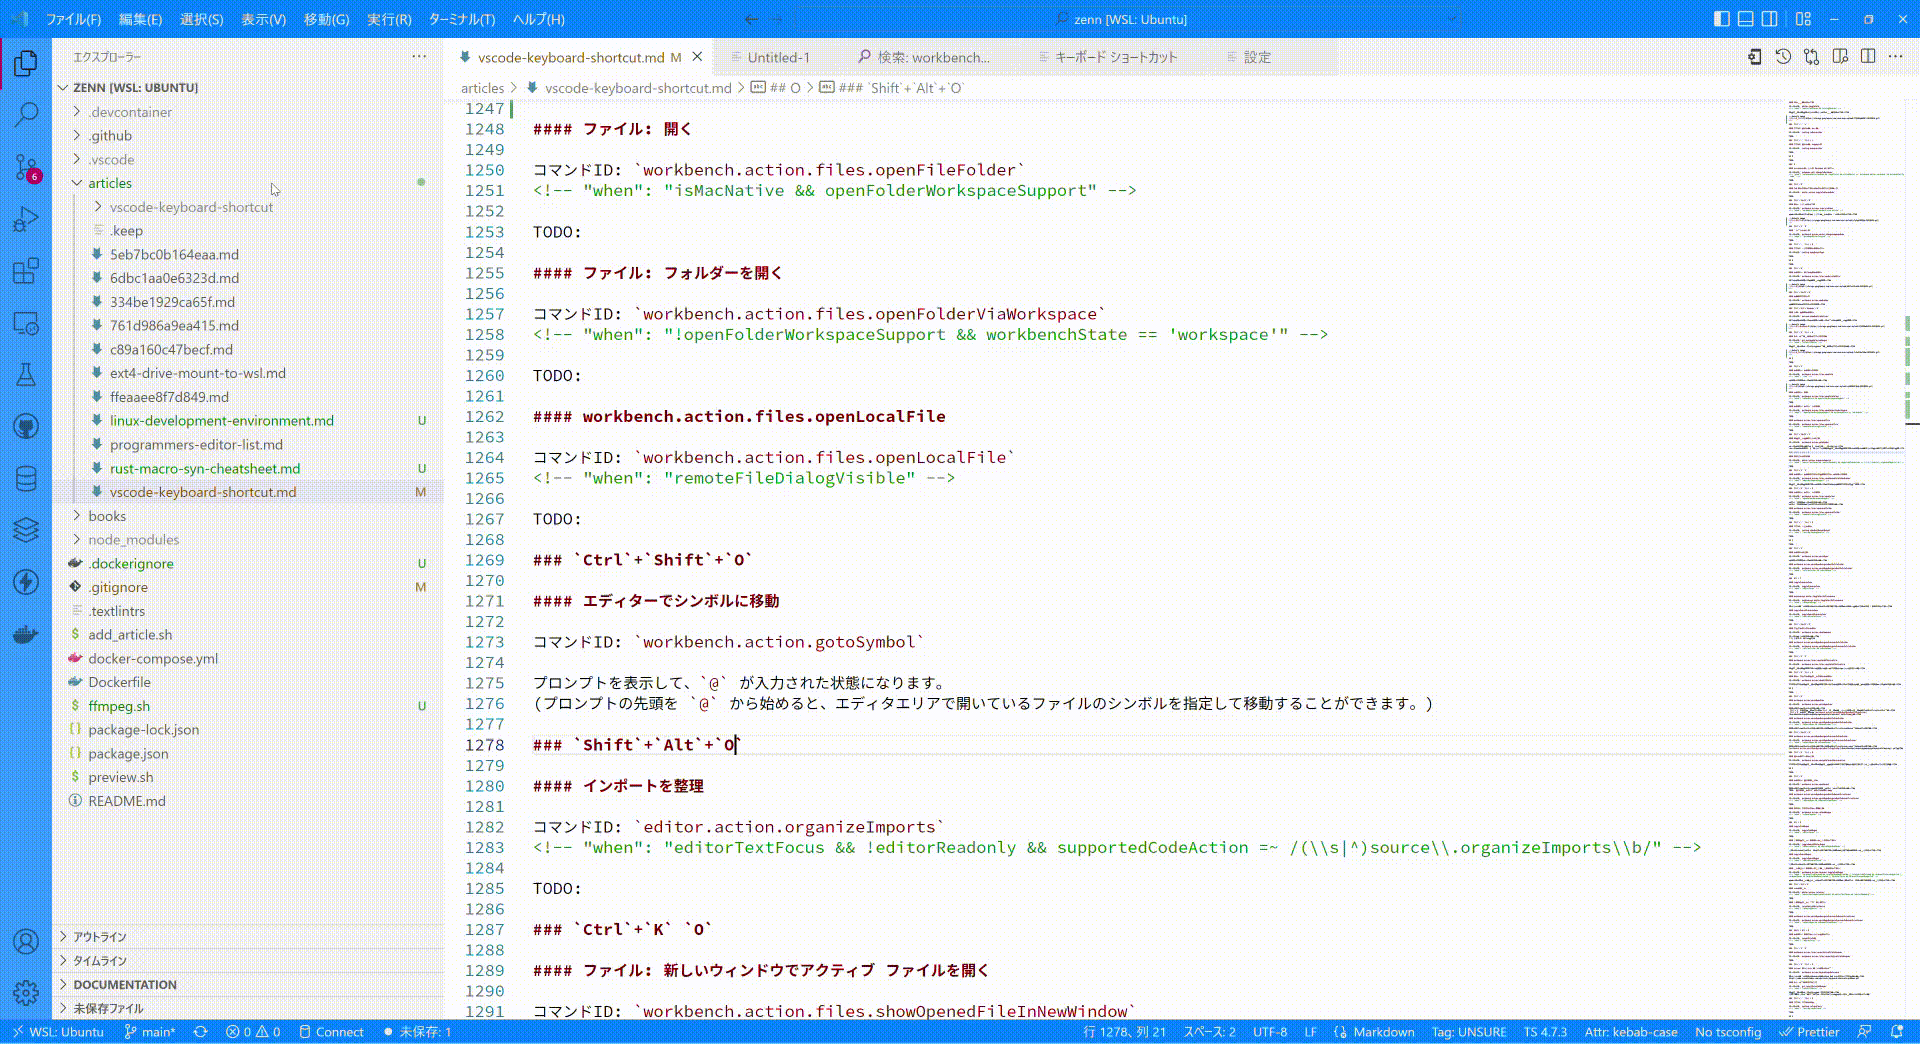Click the timeline history icon in editor toolbar

pos(1783,57)
